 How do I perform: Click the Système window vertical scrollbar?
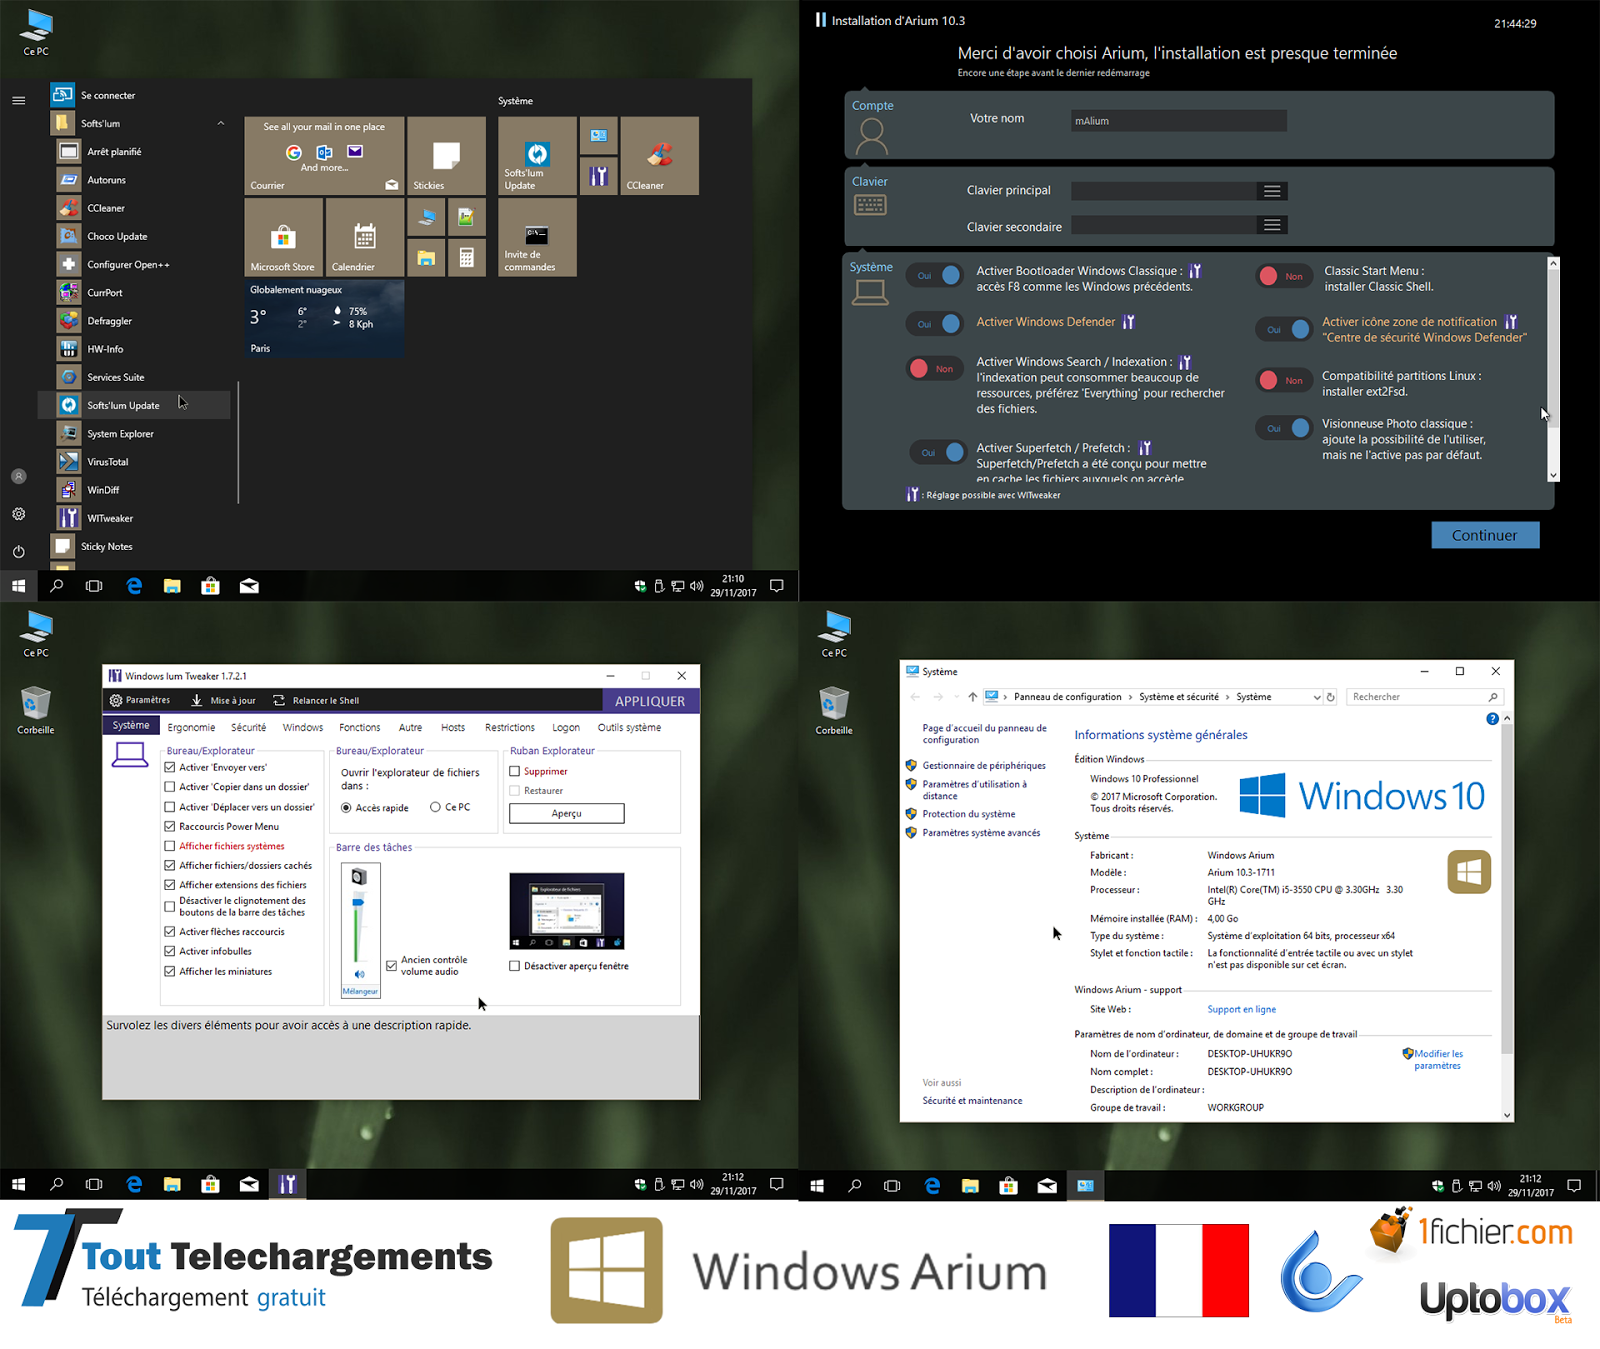coord(1507,916)
